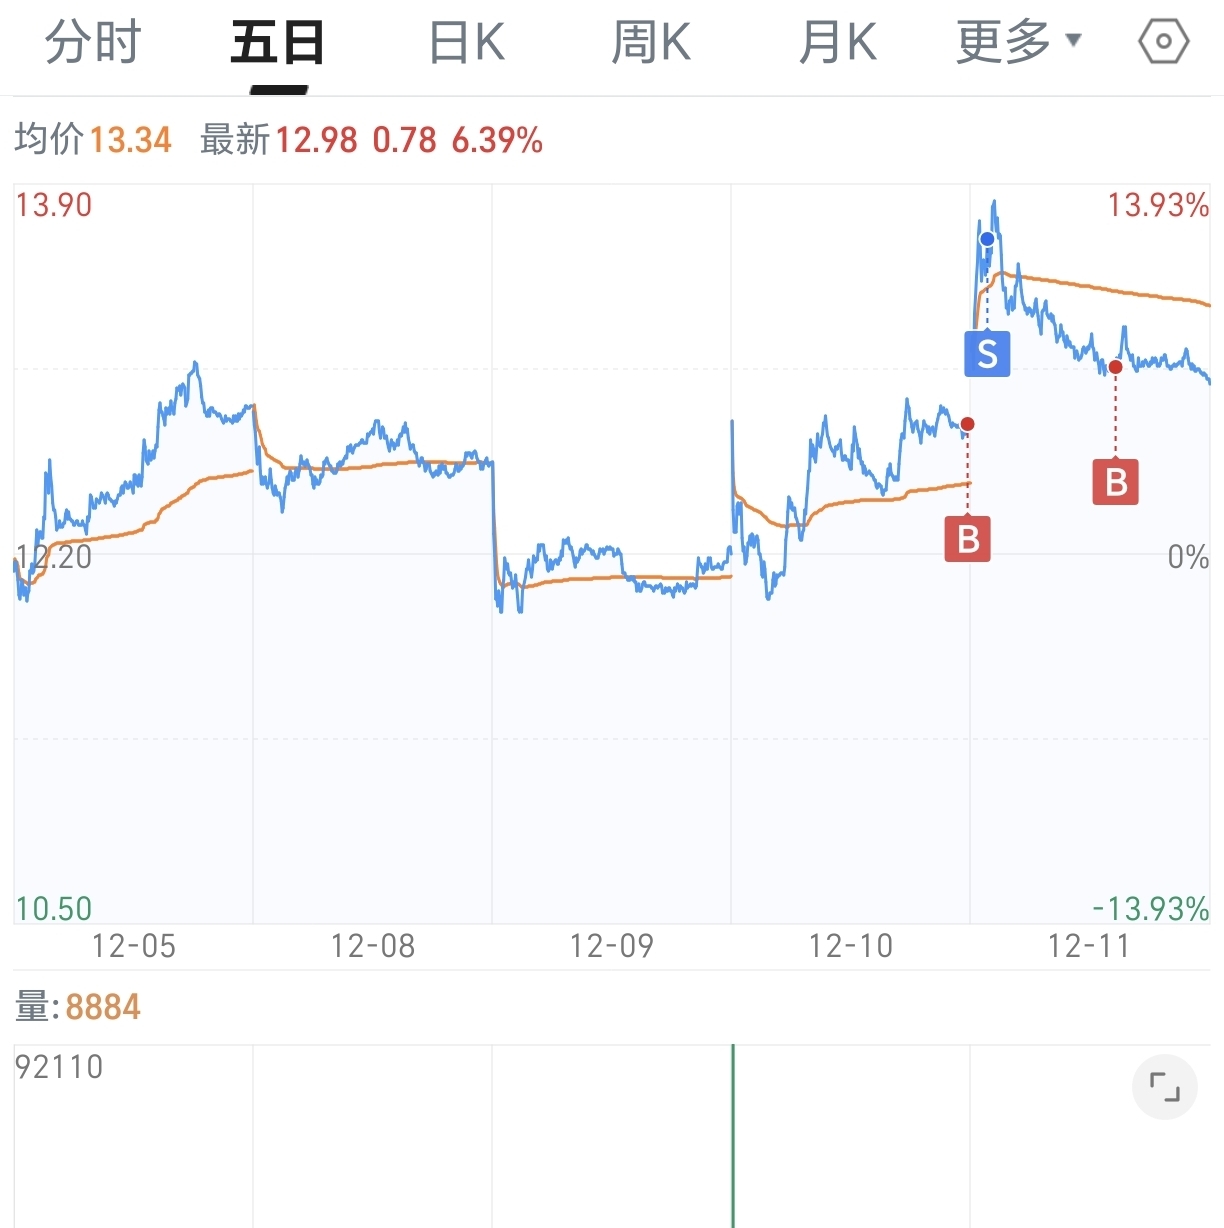The height and width of the screenshot is (1228, 1224).
Task: Switch to 周K weekly chart
Action: (x=651, y=42)
